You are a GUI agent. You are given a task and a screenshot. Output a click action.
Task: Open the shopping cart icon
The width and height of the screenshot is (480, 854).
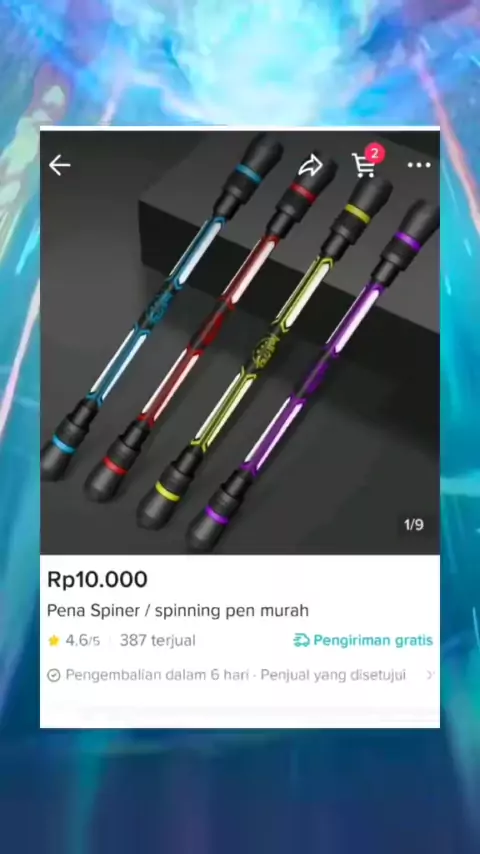[x=363, y=166]
